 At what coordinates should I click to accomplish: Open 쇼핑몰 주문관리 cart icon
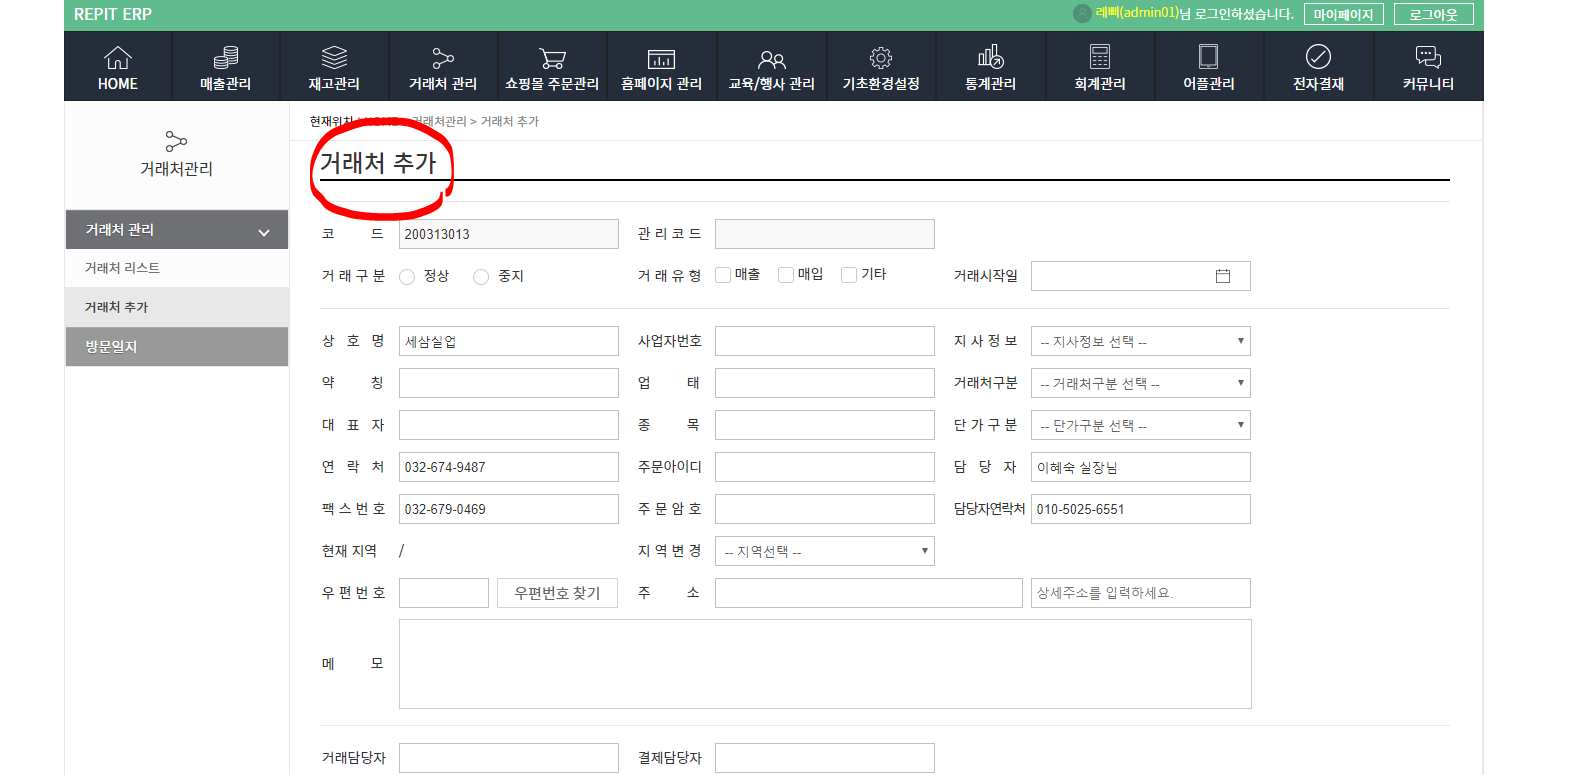(552, 58)
